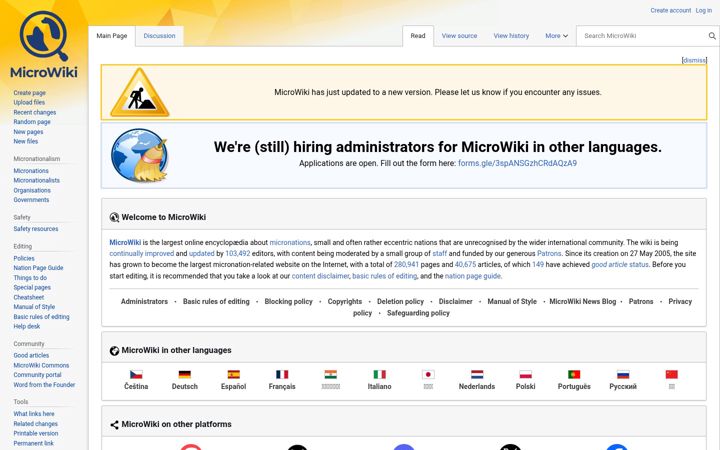Image resolution: width=720 pixels, height=450 pixels.
Task: Open the good article status link
Action: 620,264
